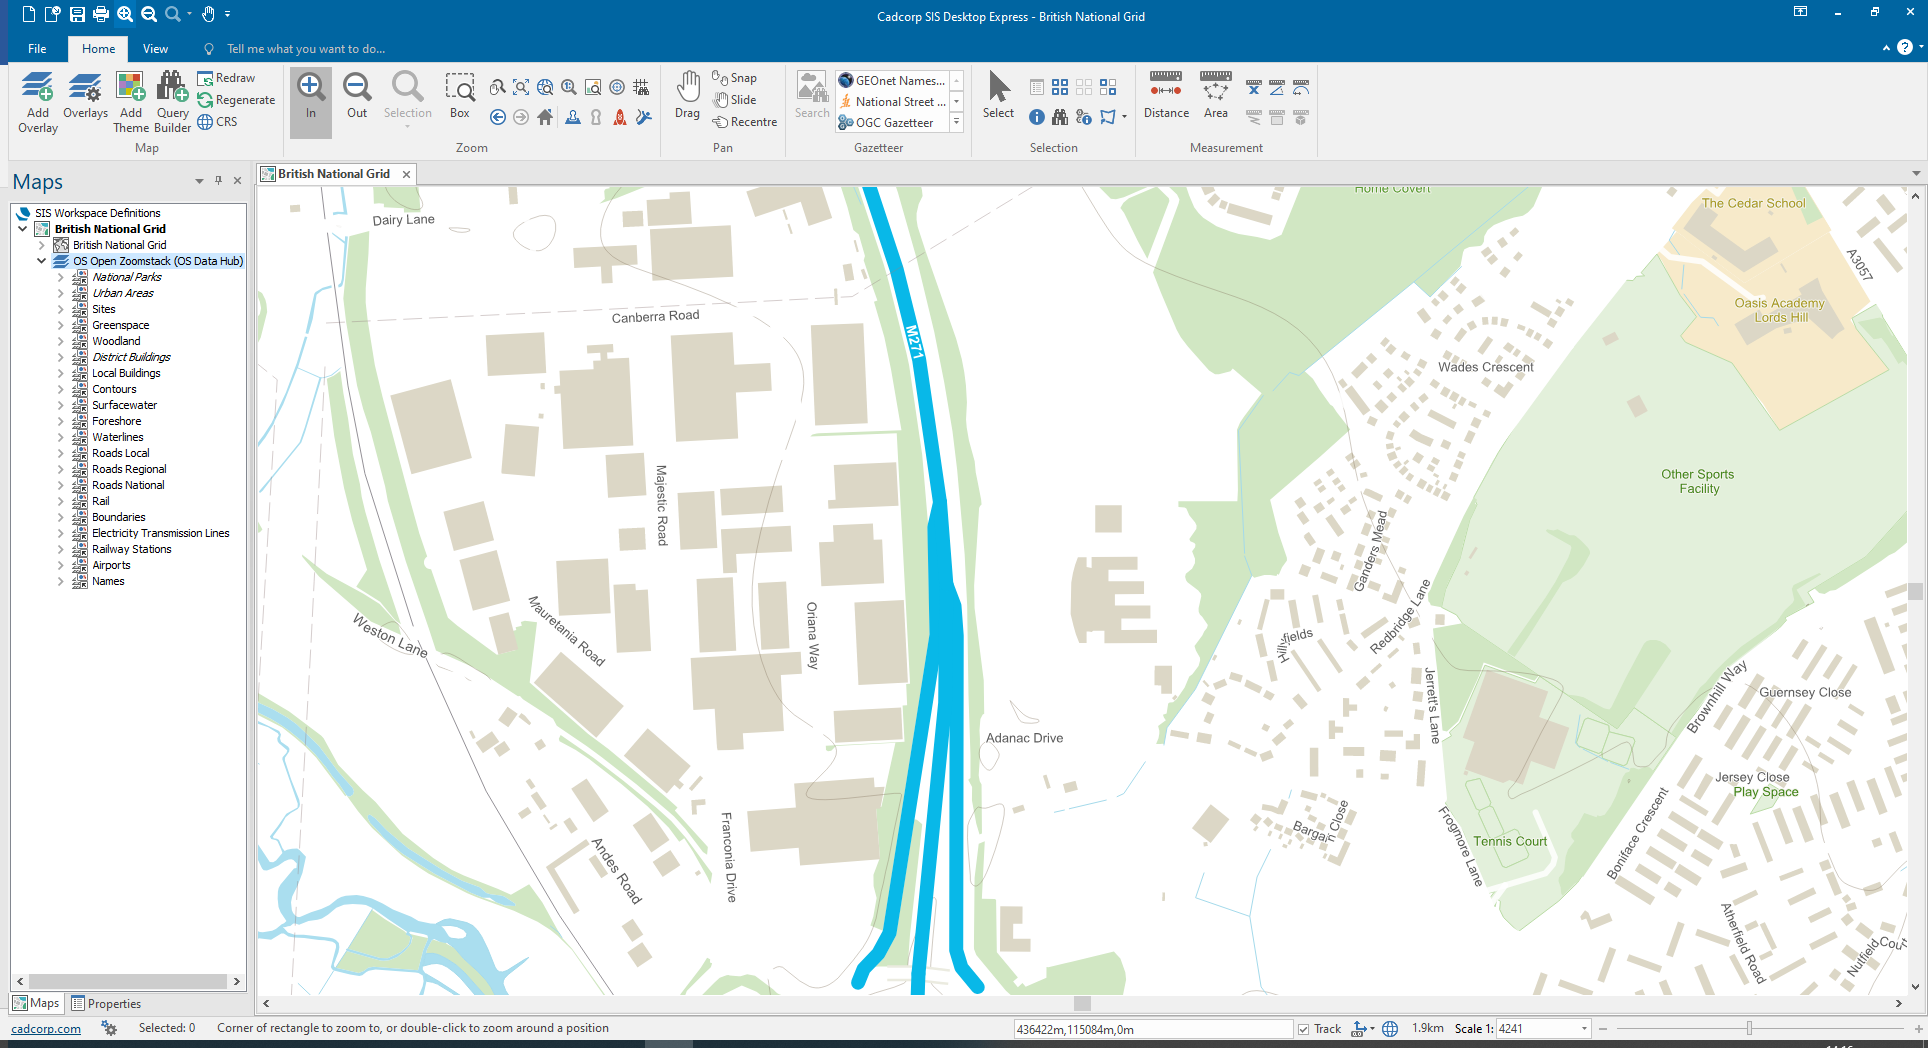Screen dimensions: 1928x1048
Task: Switch to the View ribbon tab
Action: coord(155,48)
